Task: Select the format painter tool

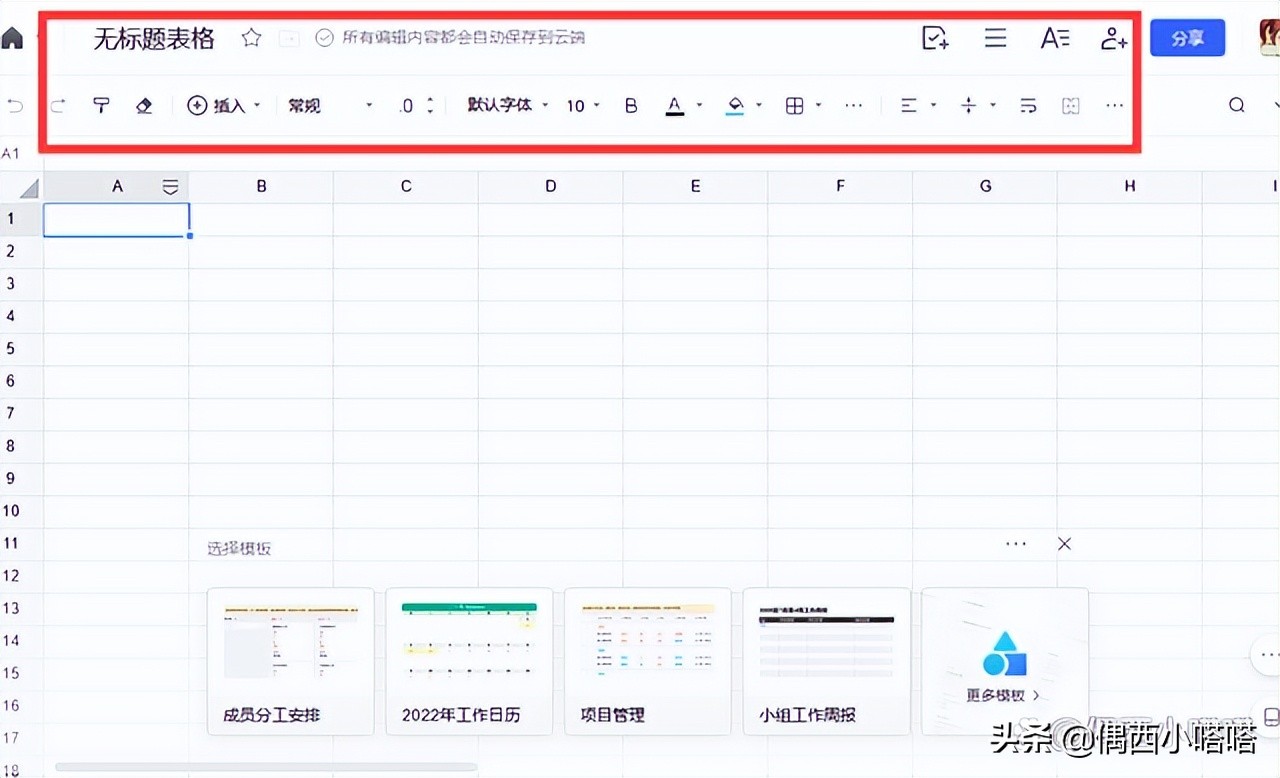Action: pos(101,105)
